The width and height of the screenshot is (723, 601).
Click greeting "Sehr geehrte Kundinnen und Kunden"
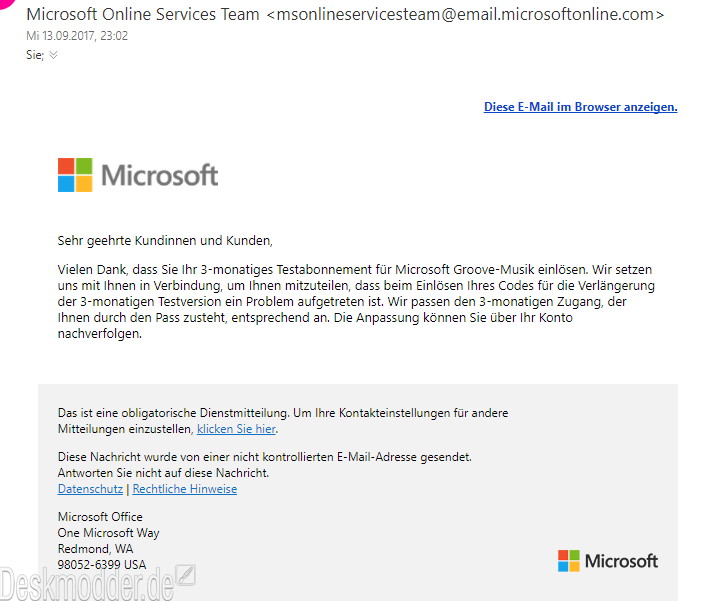point(165,241)
